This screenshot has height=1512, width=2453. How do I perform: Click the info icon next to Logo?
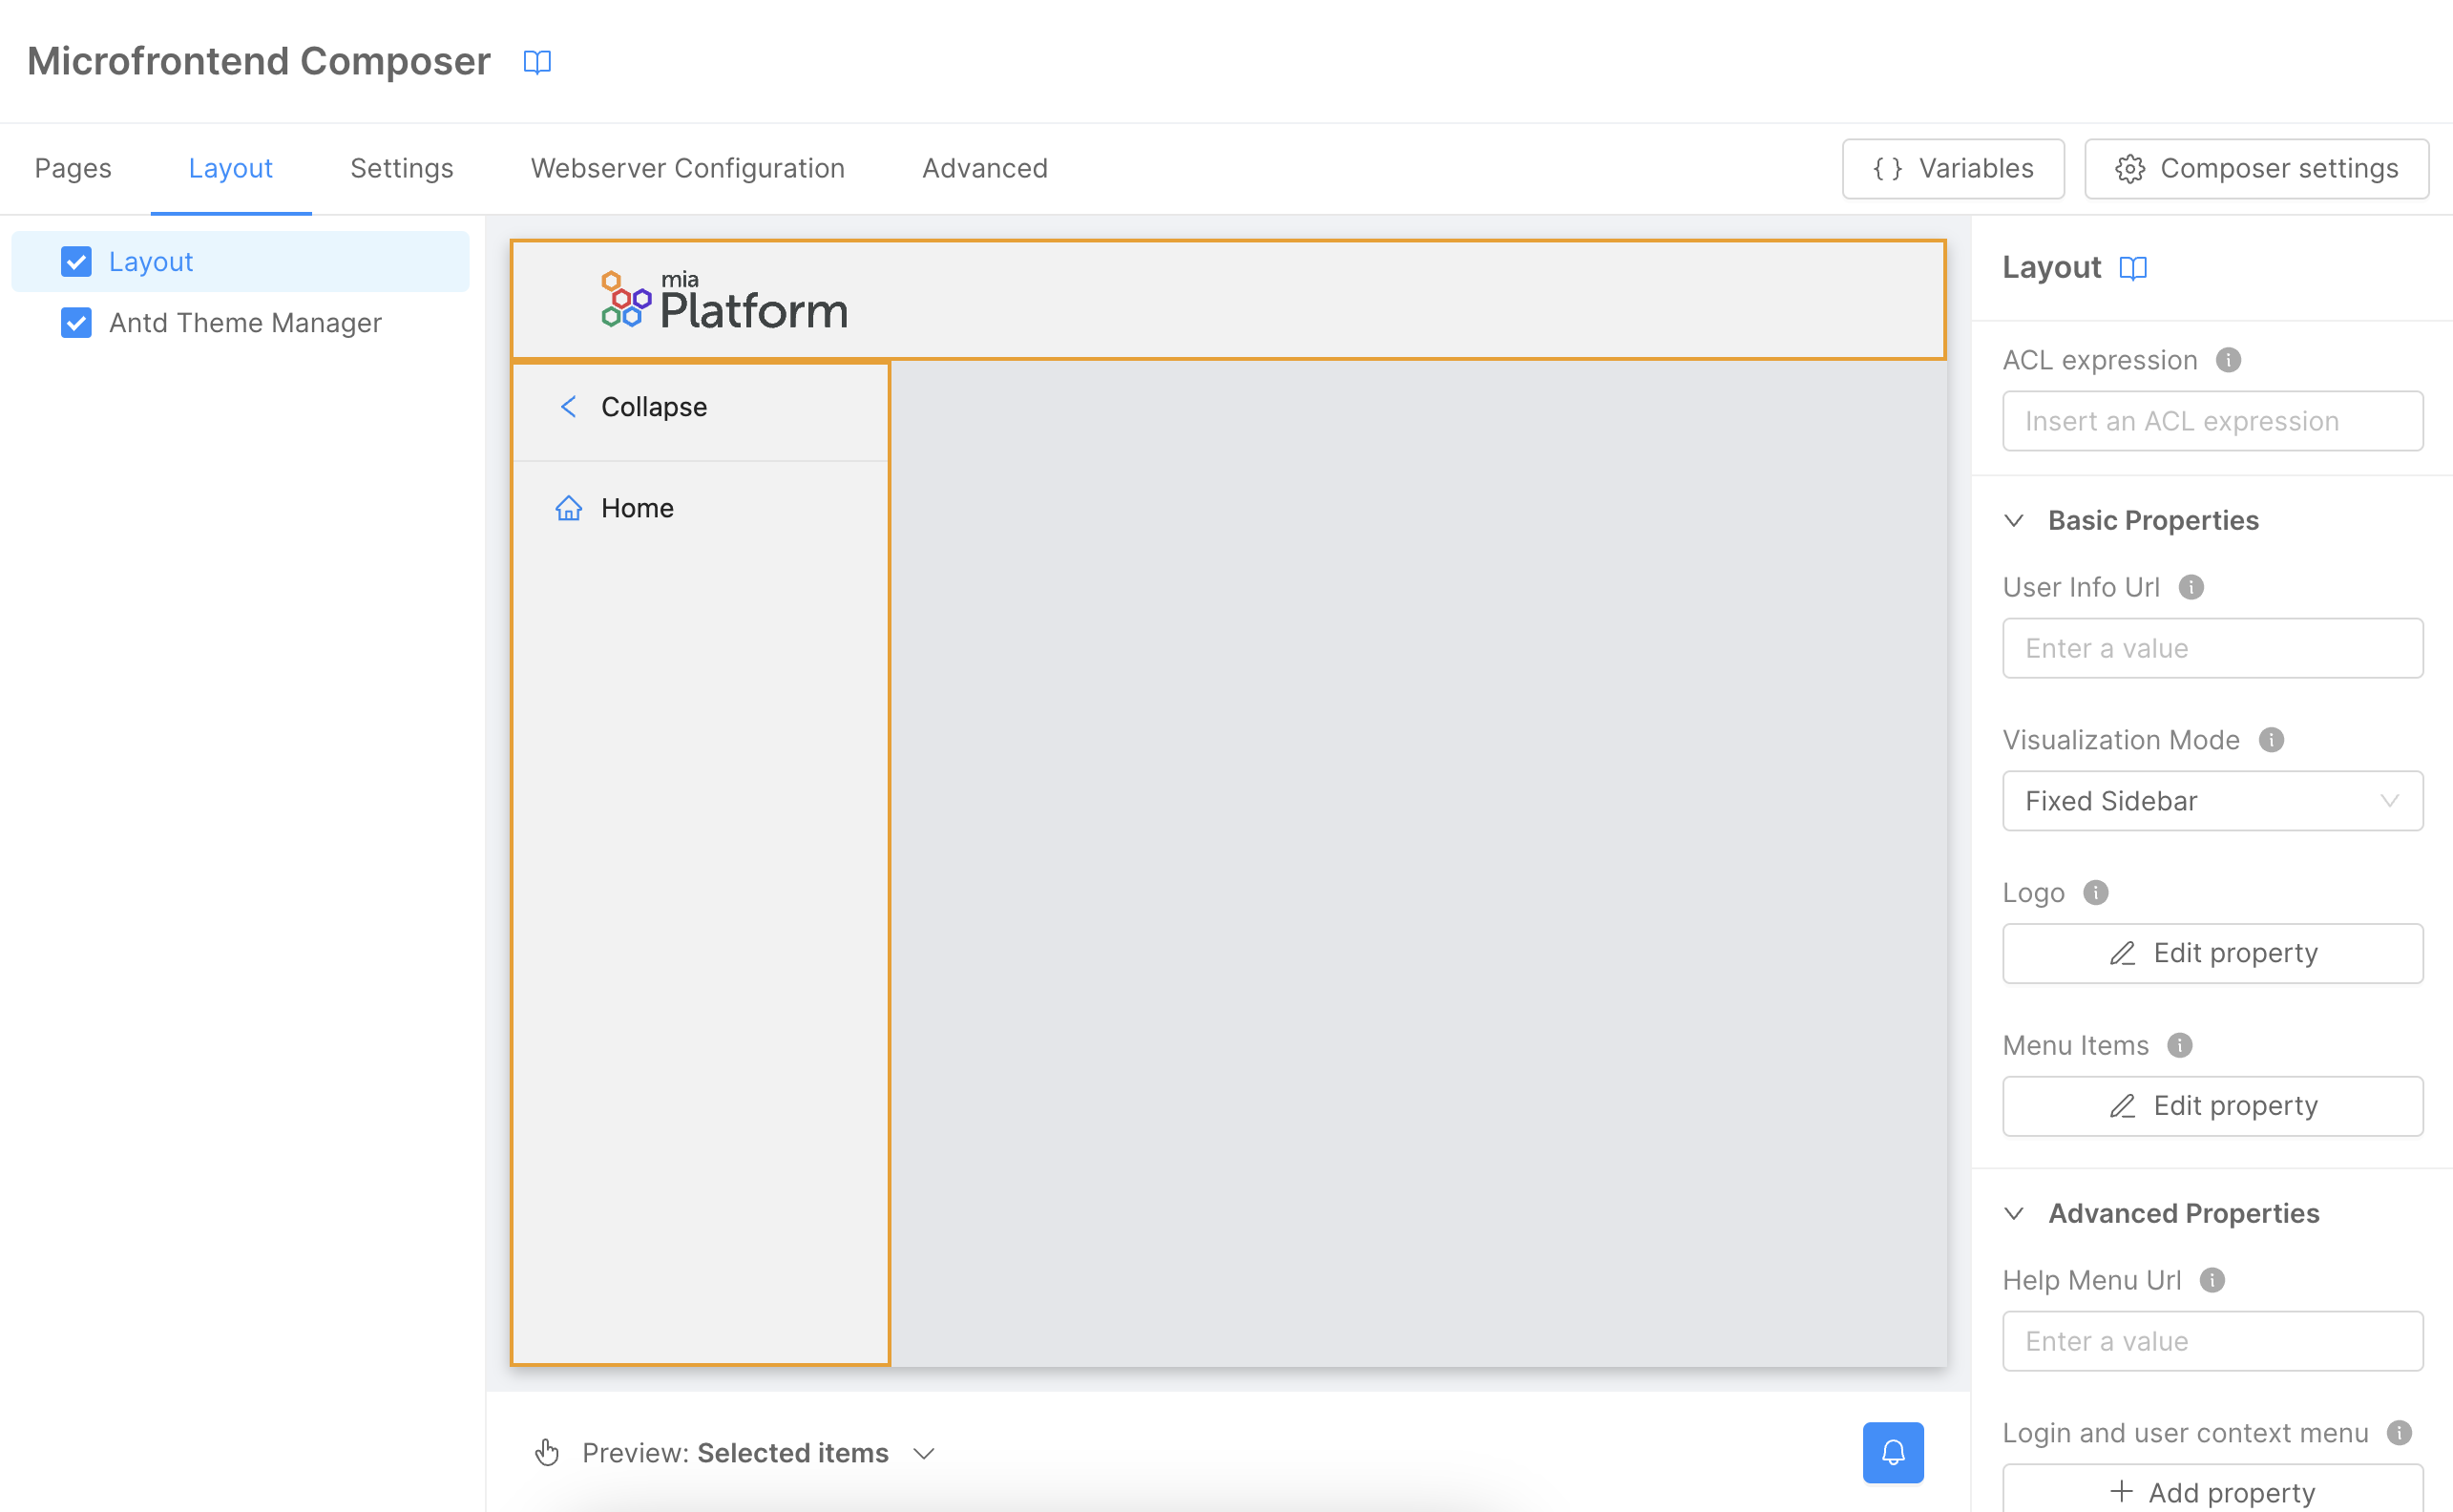(x=2097, y=893)
